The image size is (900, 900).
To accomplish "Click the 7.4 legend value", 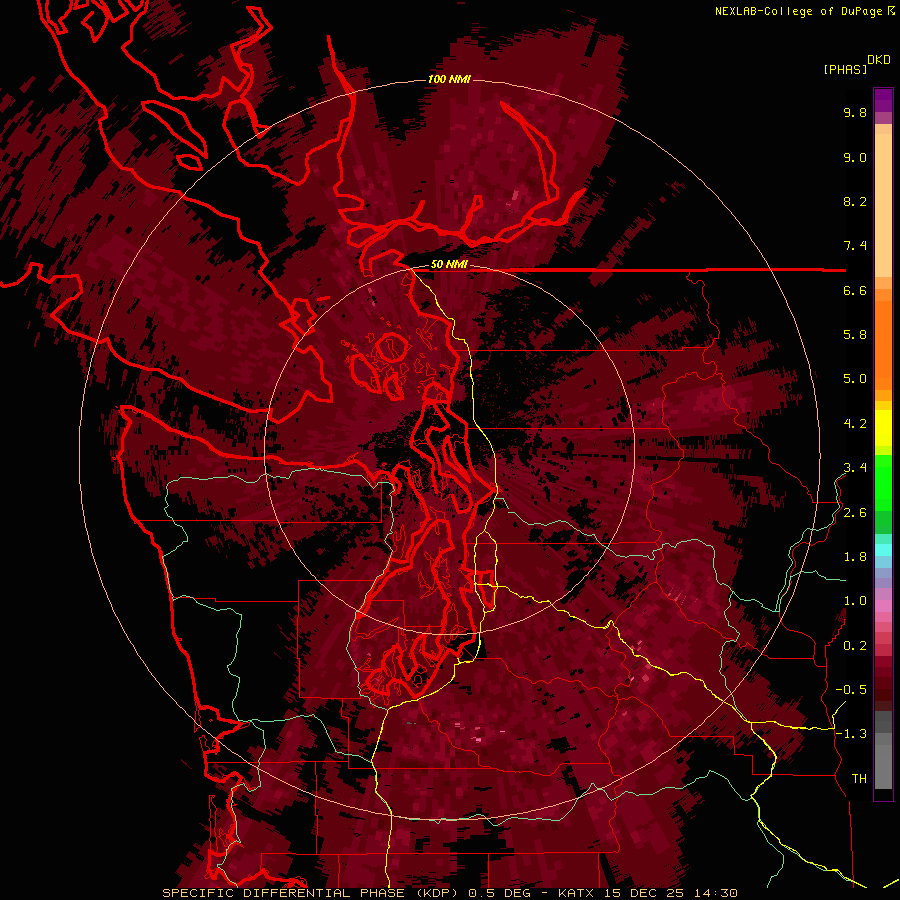I will 855,246.
